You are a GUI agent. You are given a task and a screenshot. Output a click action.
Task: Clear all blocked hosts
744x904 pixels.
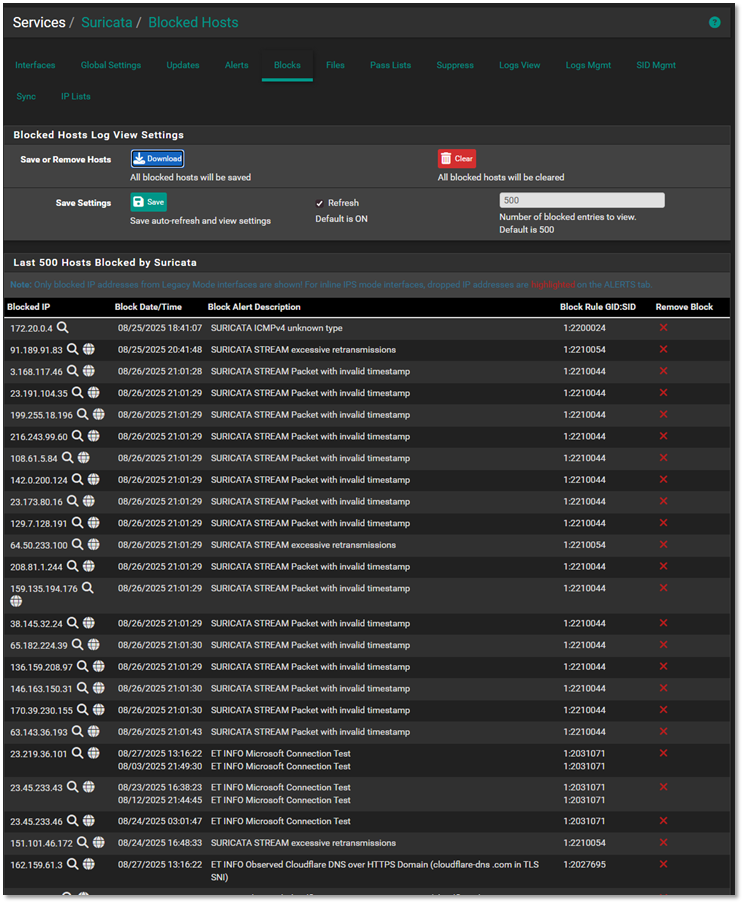click(457, 159)
